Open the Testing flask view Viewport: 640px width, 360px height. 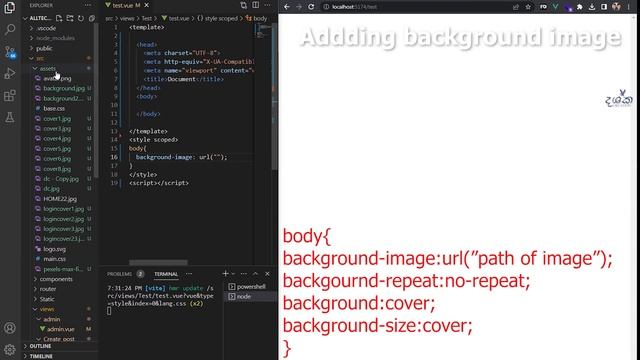[x=10, y=118]
